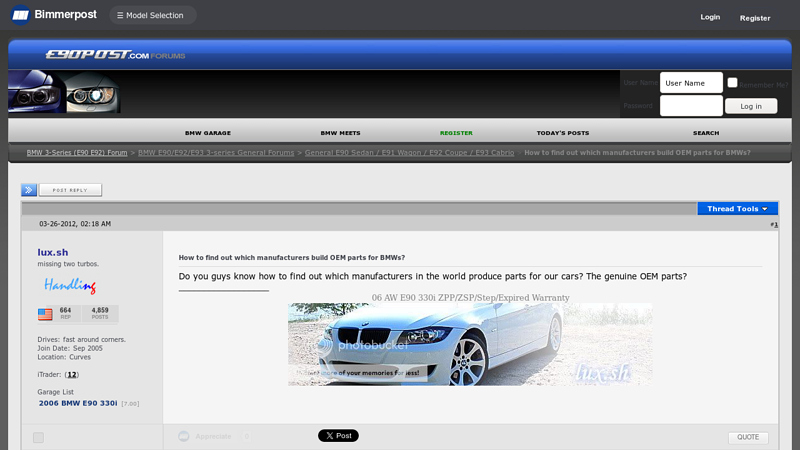Click the Quote button
Screen dimensions: 800x450
coord(748,437)
